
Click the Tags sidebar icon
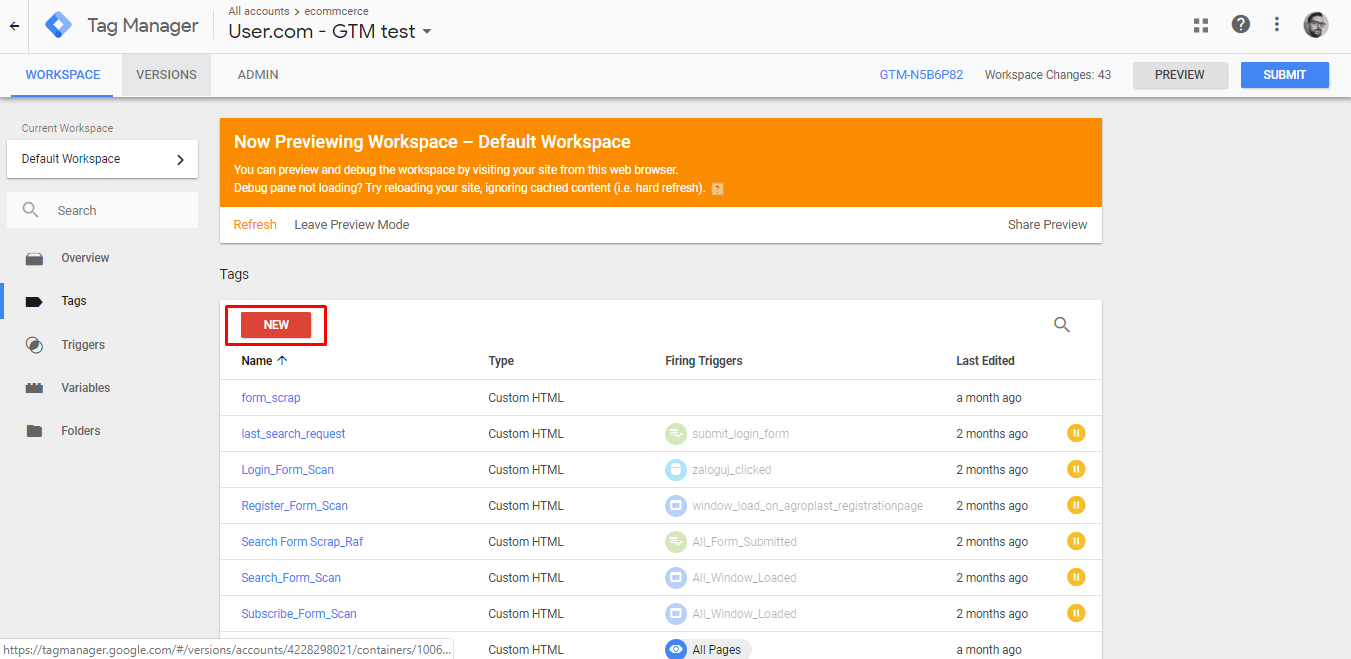35,302
